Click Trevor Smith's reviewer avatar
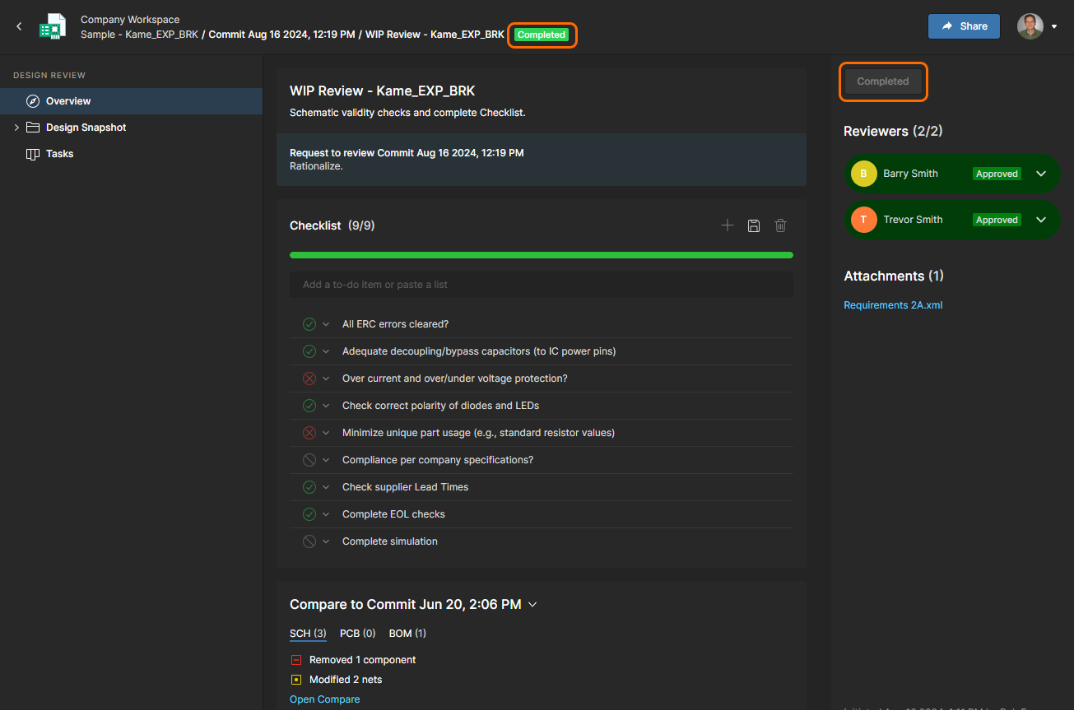The width and height of the screenshot is (1075, 710). pos(864,220)
